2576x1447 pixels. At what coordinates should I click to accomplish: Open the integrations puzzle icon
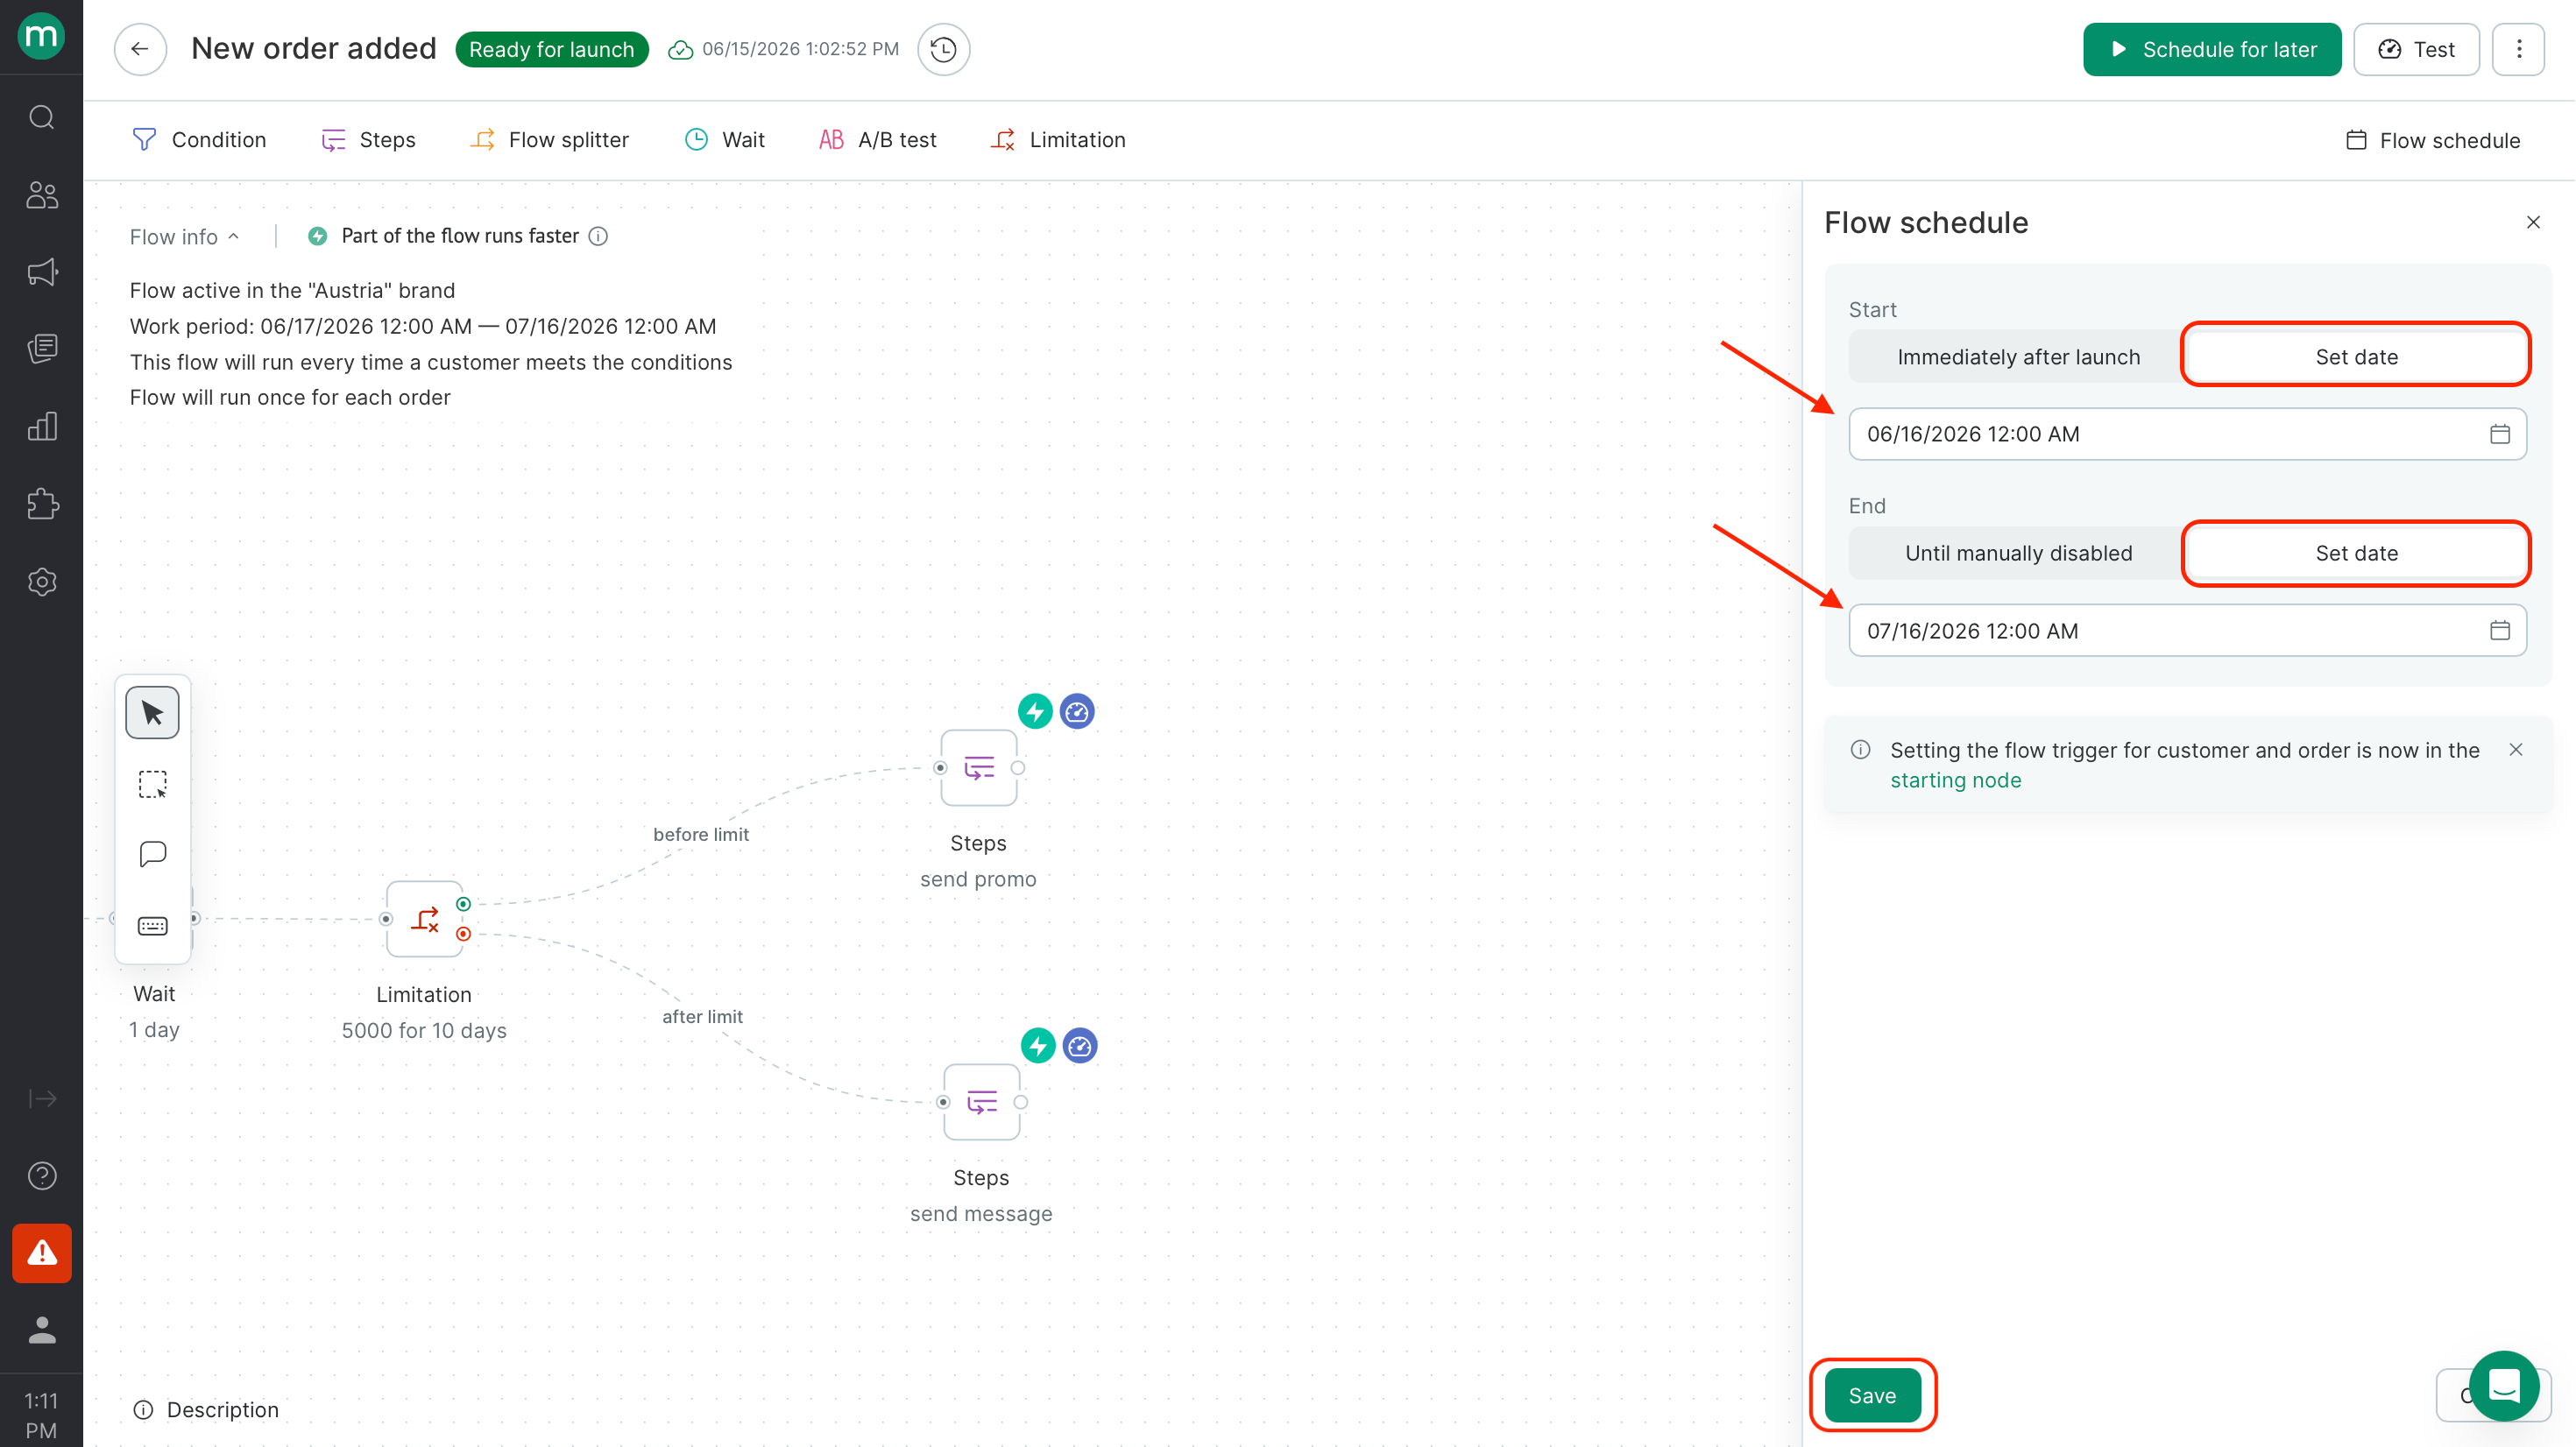pos(41,504)
